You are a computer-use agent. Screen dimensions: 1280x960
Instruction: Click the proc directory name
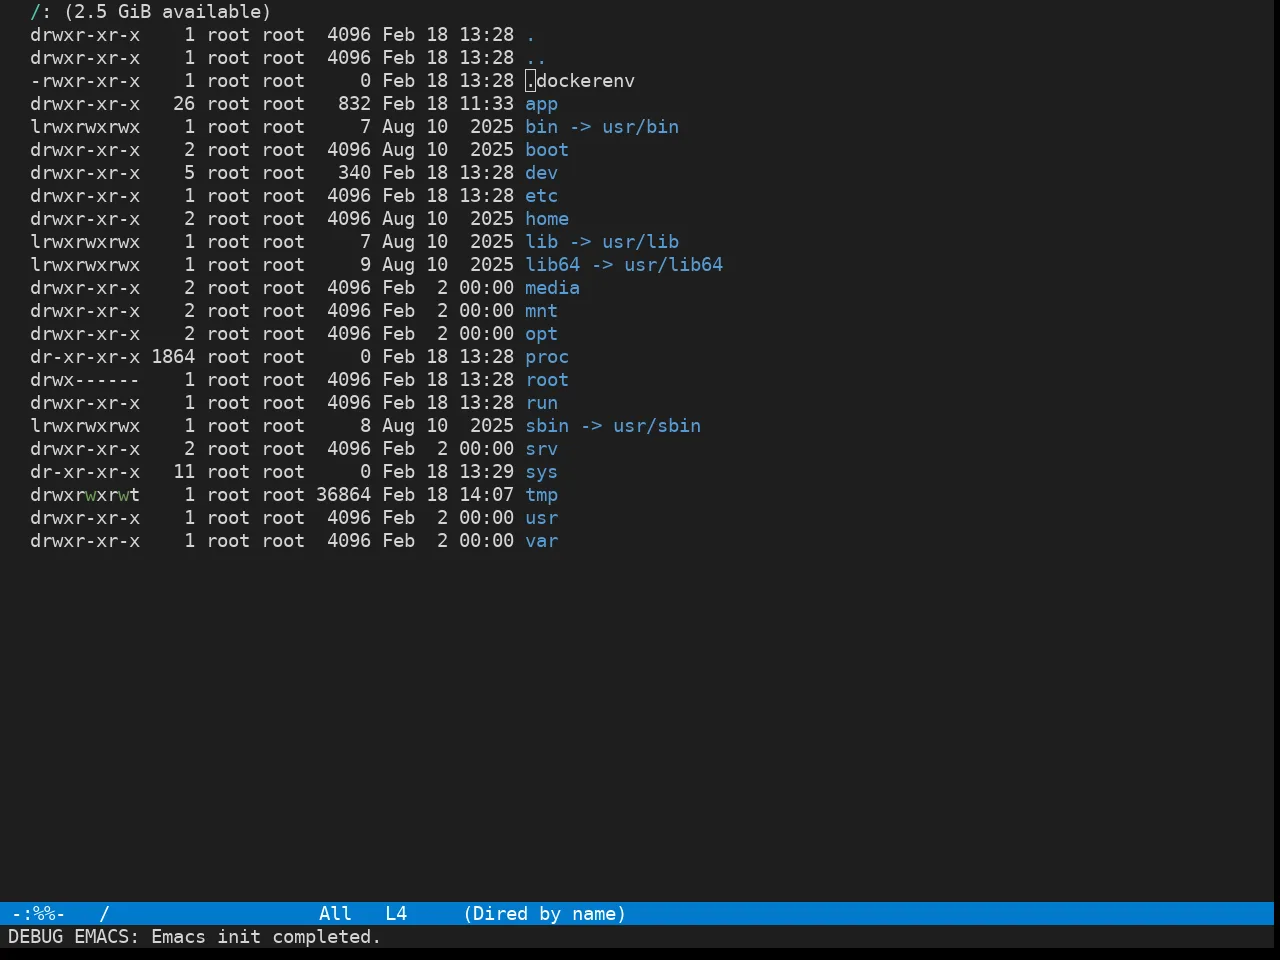(x=547, y=357)
